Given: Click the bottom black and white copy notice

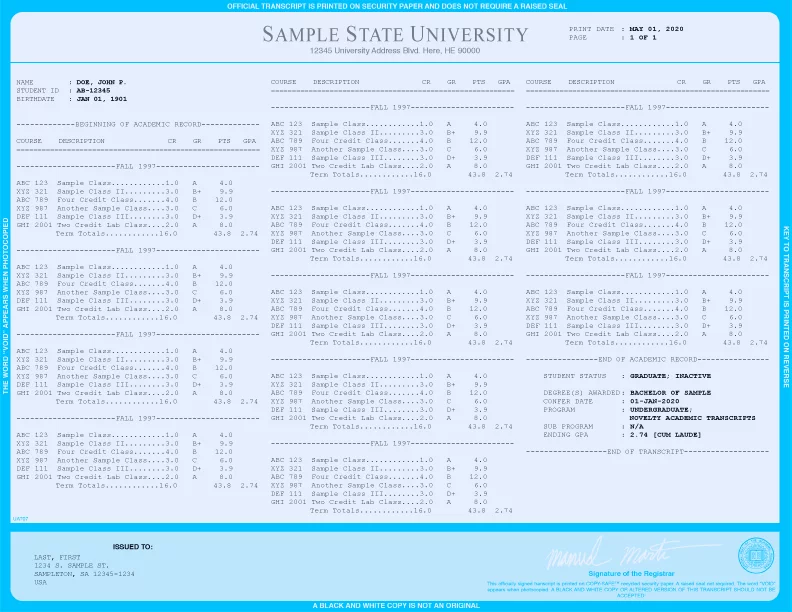Looking at the screenshot, I should point(396,605).
